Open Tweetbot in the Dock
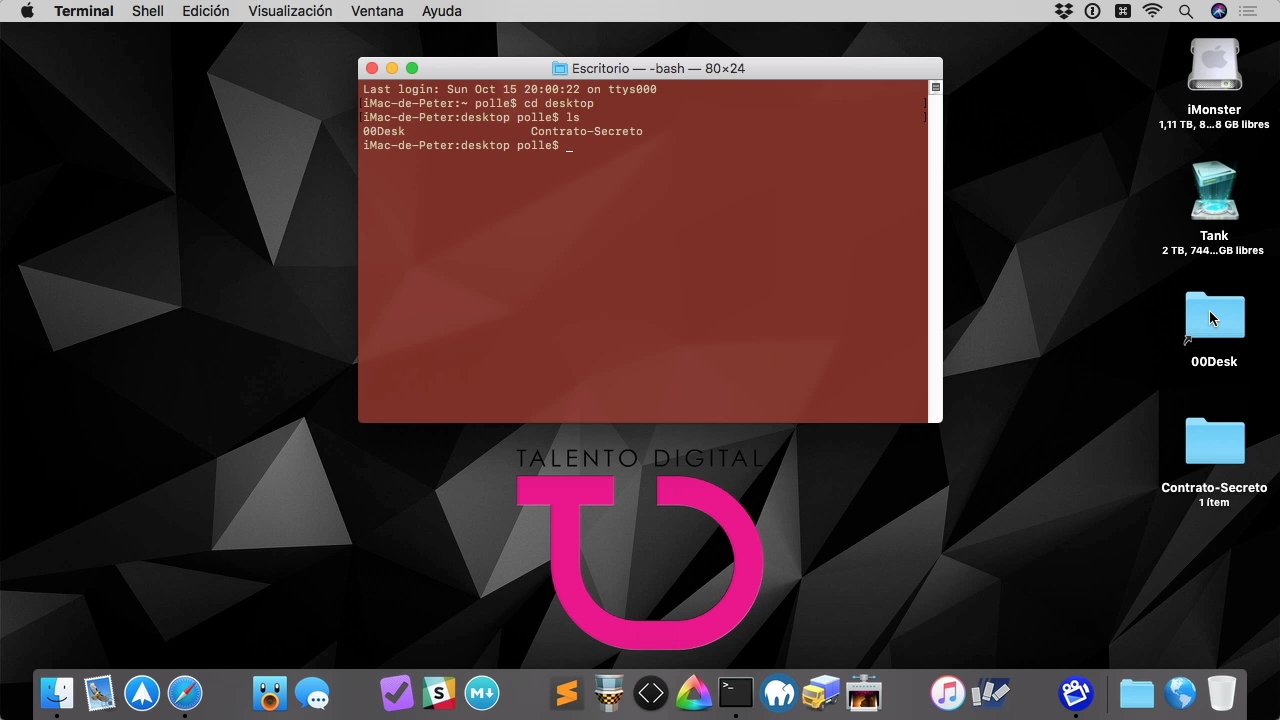Viewport: 1280px width, 720px height. click(x=270, y=693)
